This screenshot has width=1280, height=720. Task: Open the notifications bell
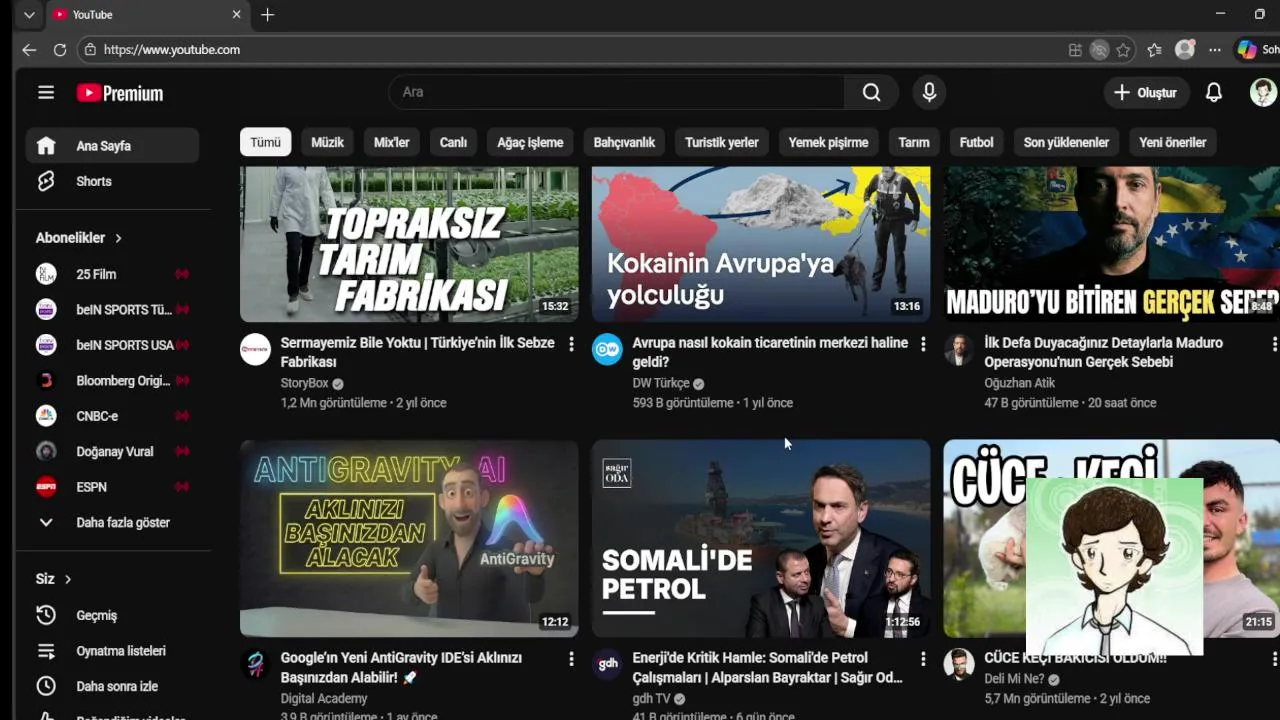(x=1213, y=92)
